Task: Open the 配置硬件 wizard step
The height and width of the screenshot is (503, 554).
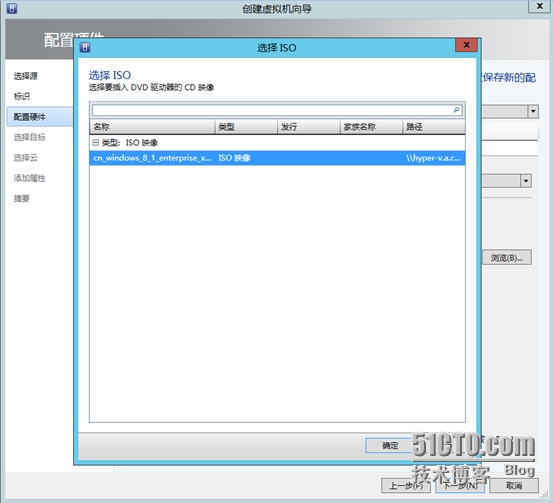Action: (x=40, y=117)
